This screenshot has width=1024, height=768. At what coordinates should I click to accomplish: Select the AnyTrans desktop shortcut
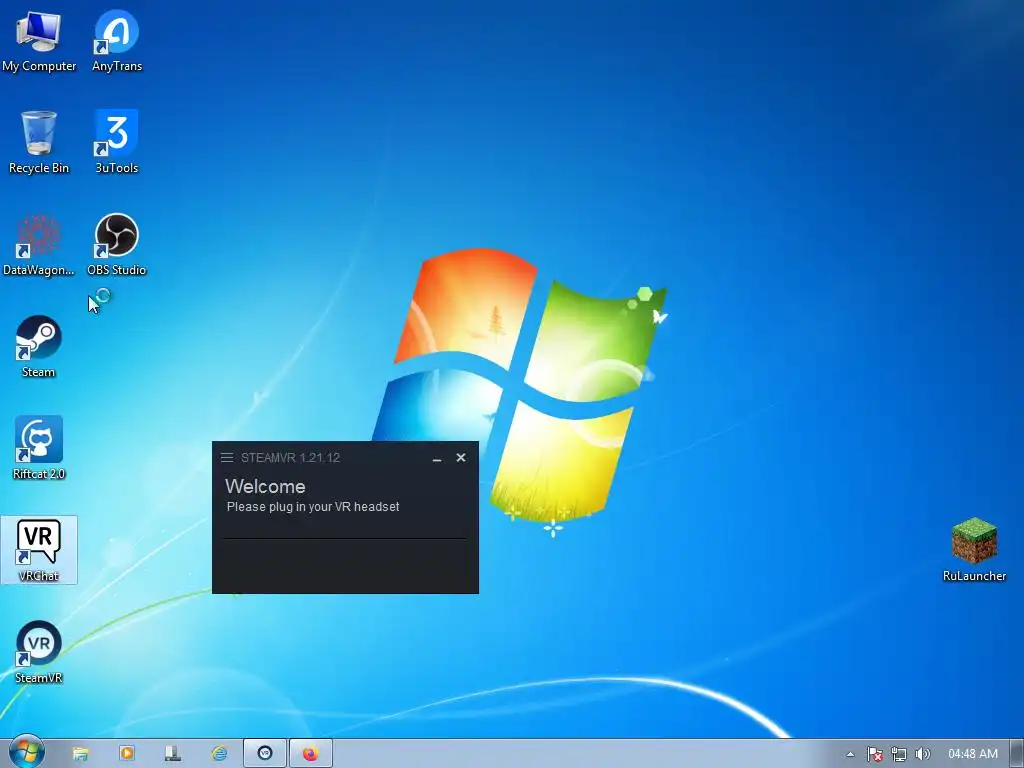click(117, 42)
